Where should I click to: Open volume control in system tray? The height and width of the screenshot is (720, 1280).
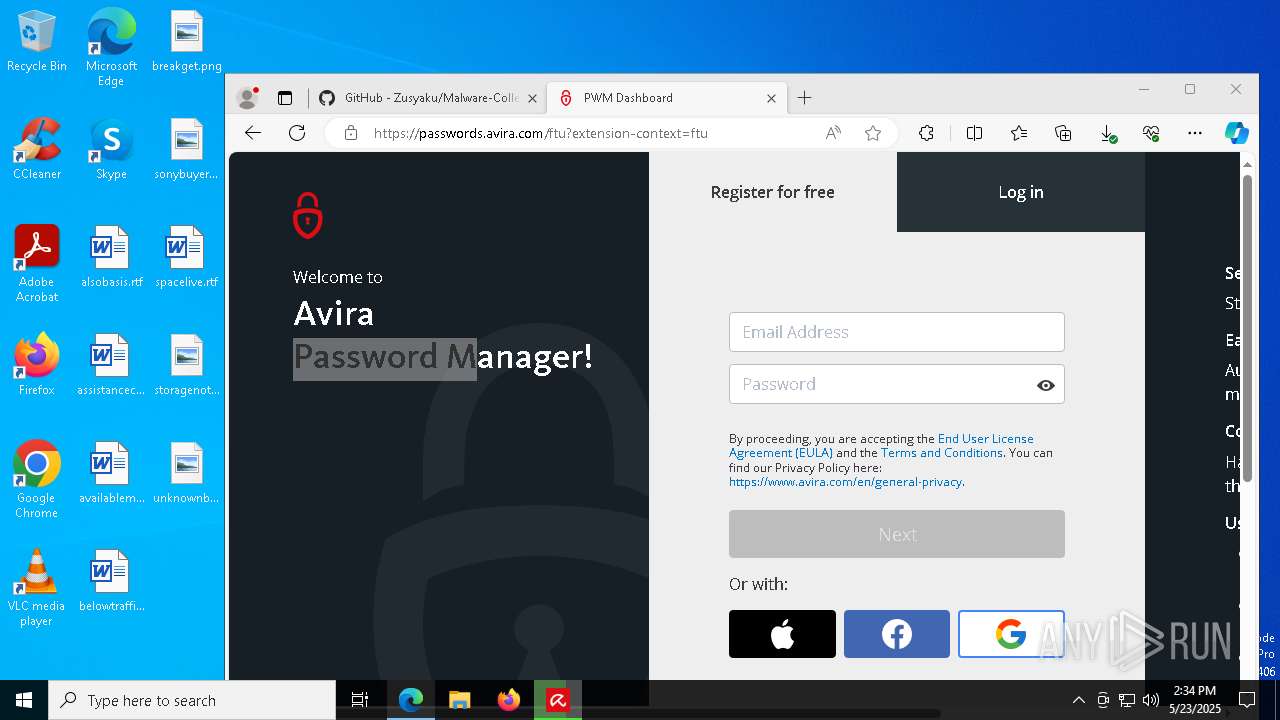click(x=1151, y=700)
